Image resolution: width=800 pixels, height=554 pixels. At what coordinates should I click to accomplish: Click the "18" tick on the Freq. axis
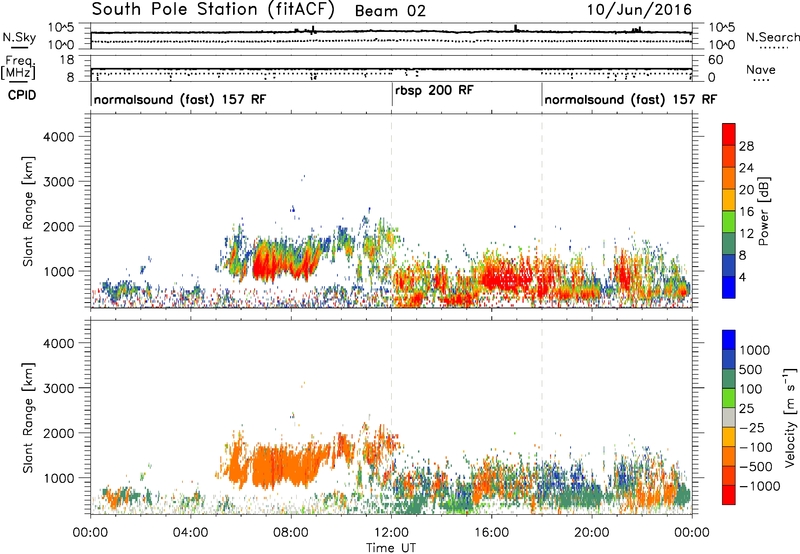click(x=67, y=60)
